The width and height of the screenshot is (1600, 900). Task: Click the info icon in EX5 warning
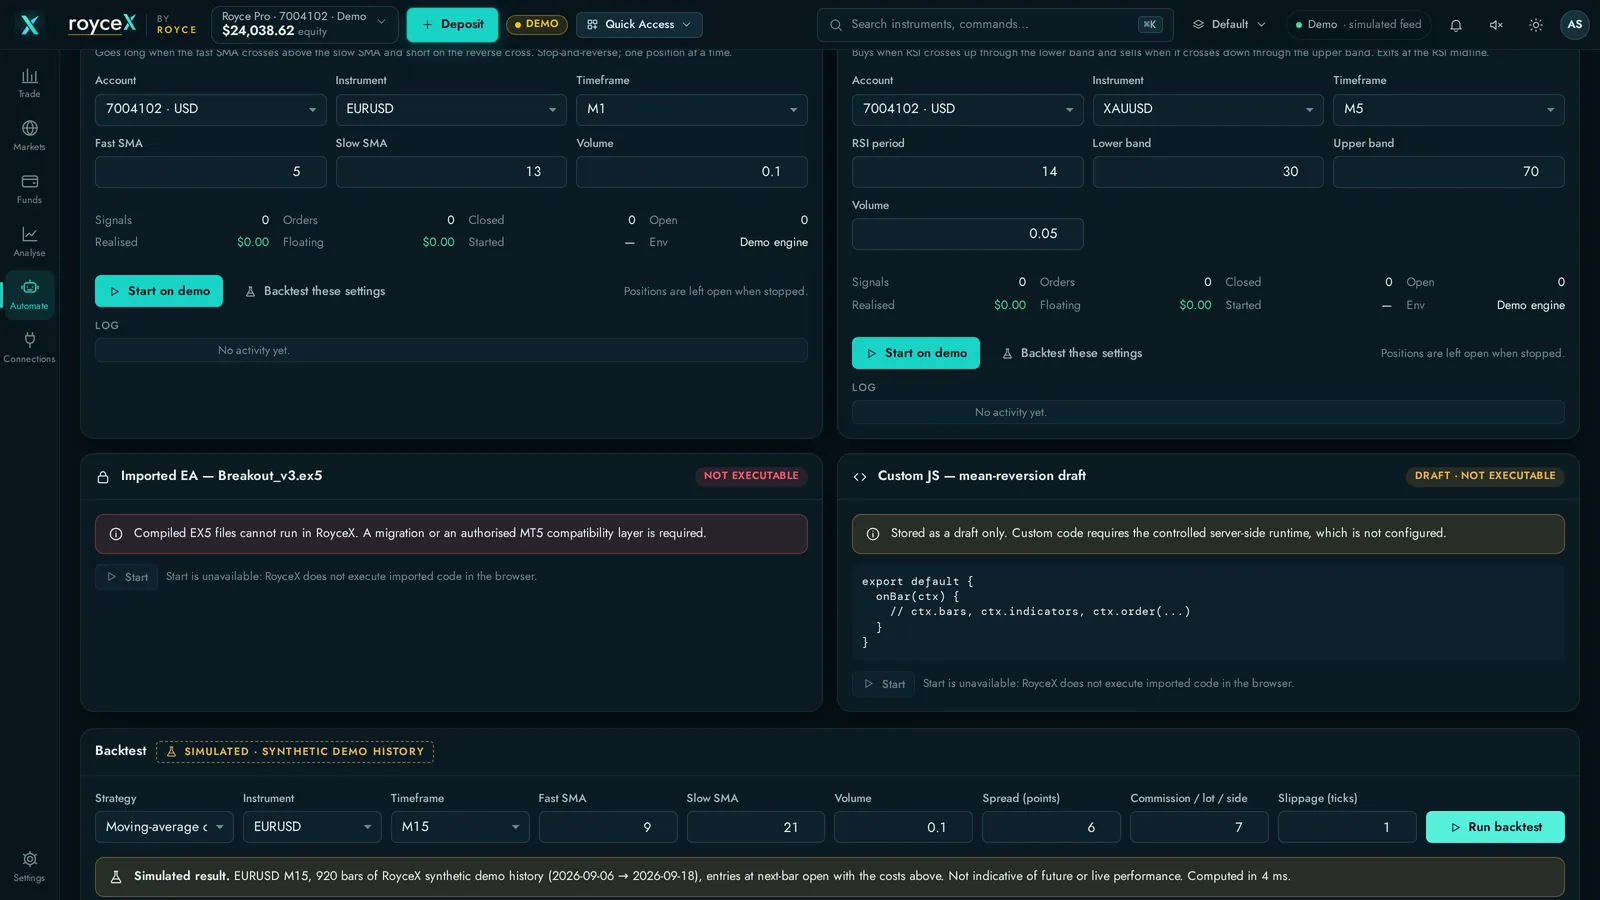(x=116, y=534)
